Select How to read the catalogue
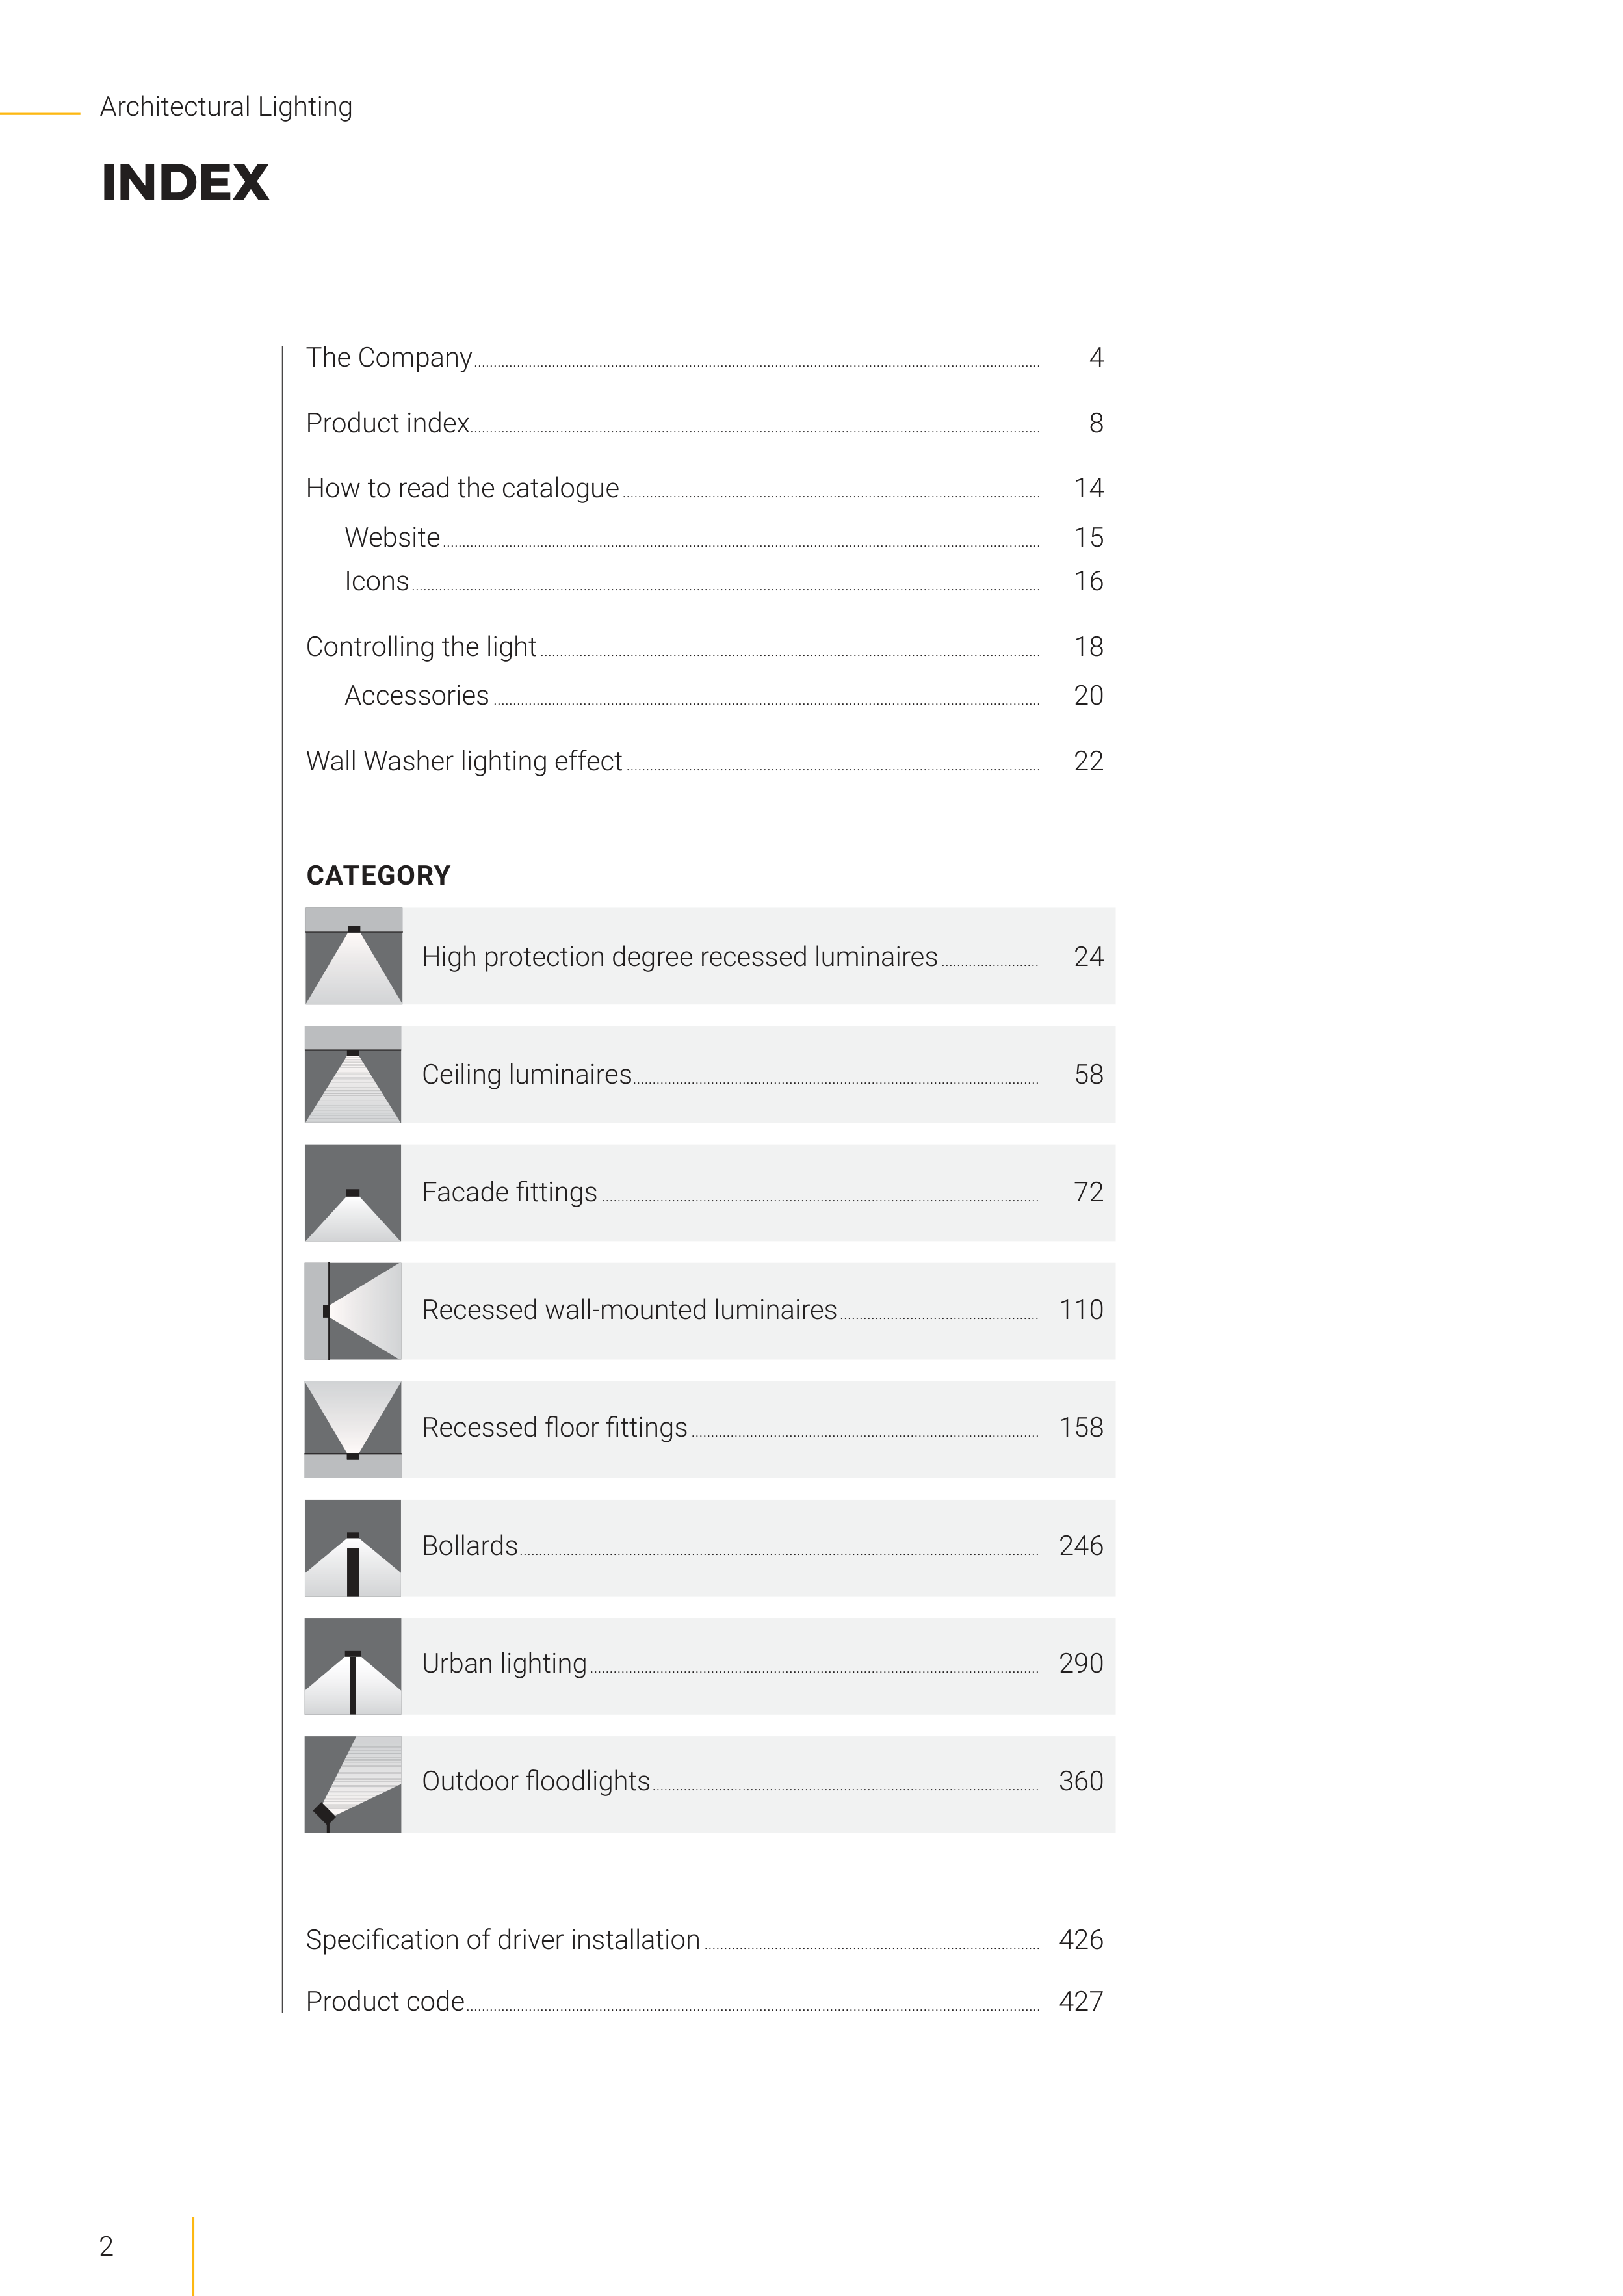 coord(462,489)
